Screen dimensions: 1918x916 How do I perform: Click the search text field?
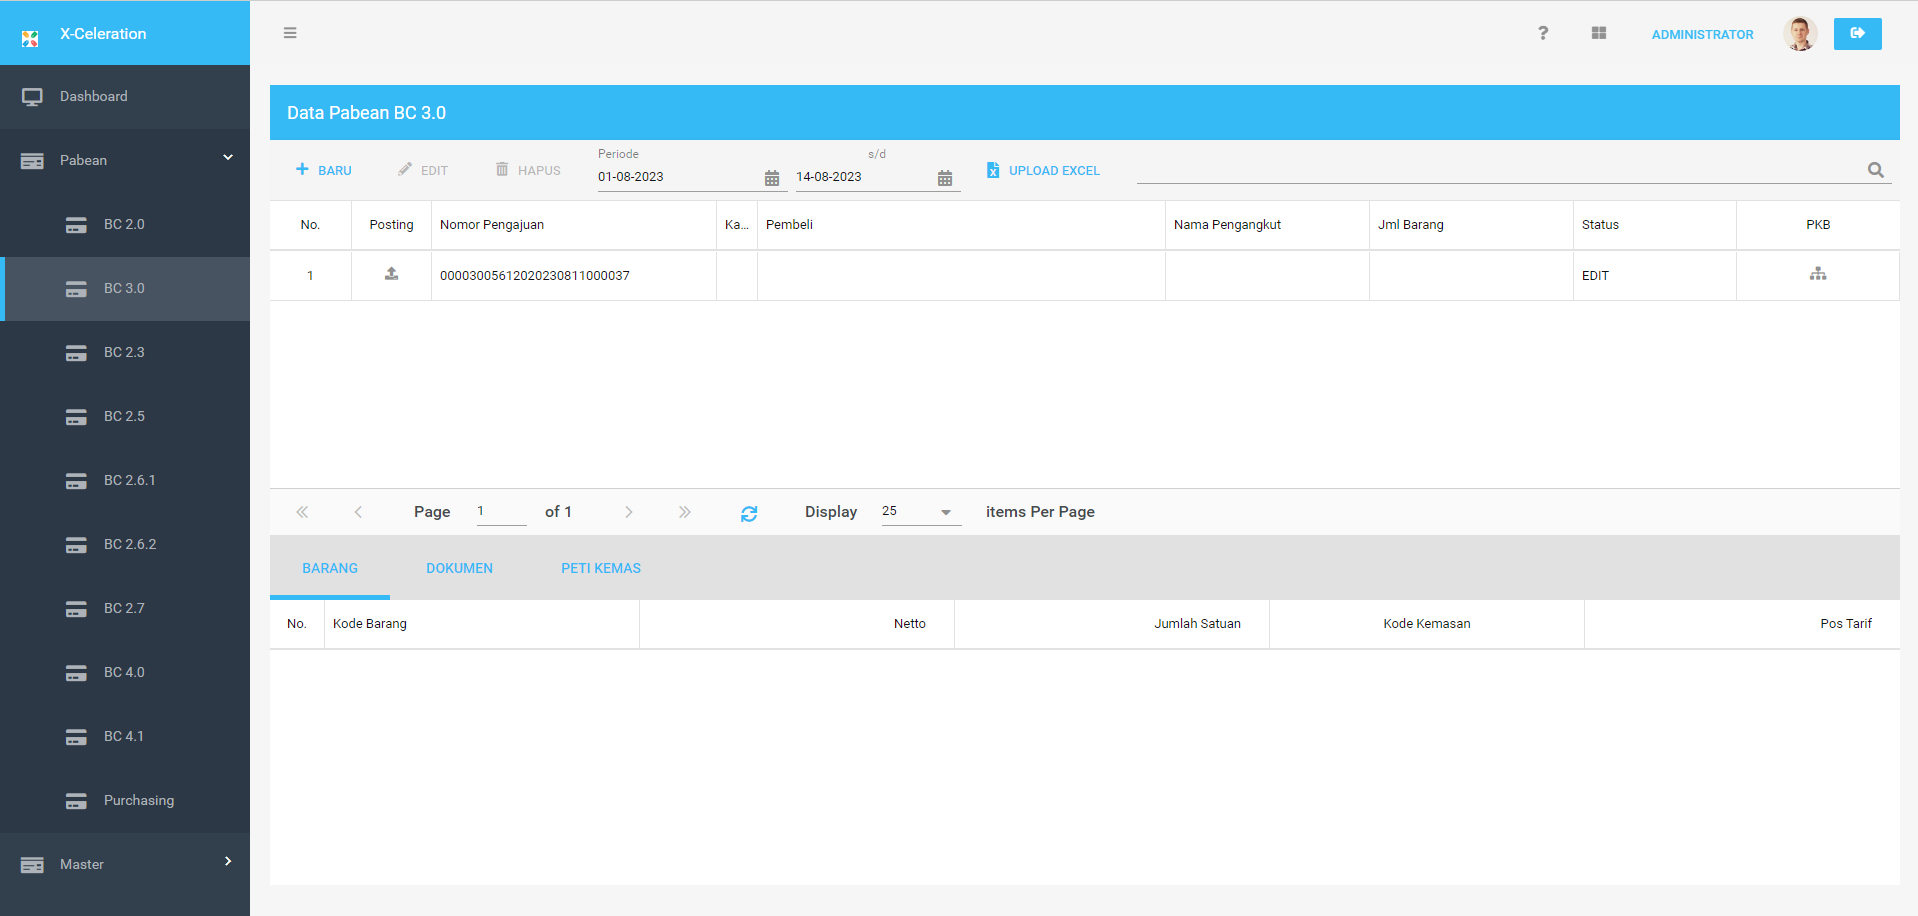coord(1498,170)
